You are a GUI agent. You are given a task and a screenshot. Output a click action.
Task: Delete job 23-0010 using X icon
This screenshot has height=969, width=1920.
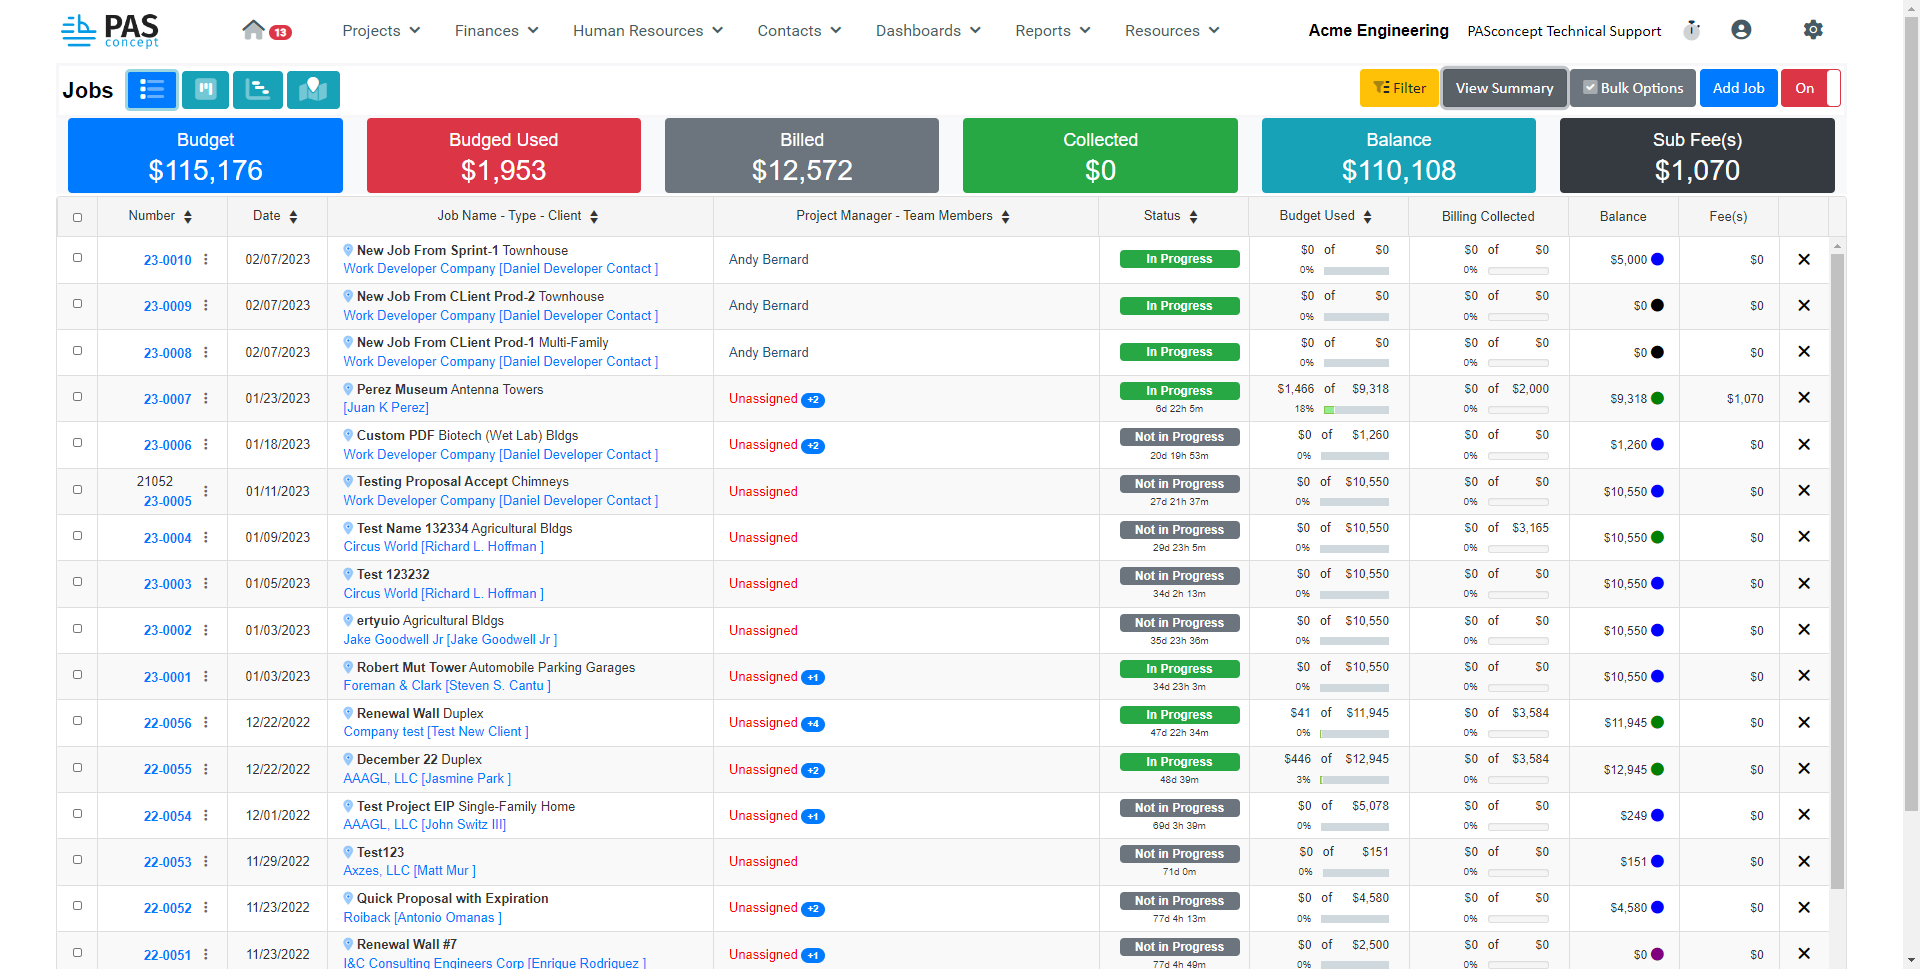1804,260
